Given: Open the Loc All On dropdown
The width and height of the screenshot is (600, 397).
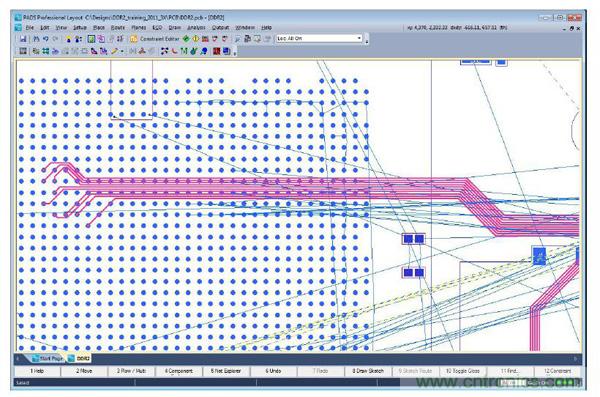Looking at the screenshot, I should (x=319, y=38).
